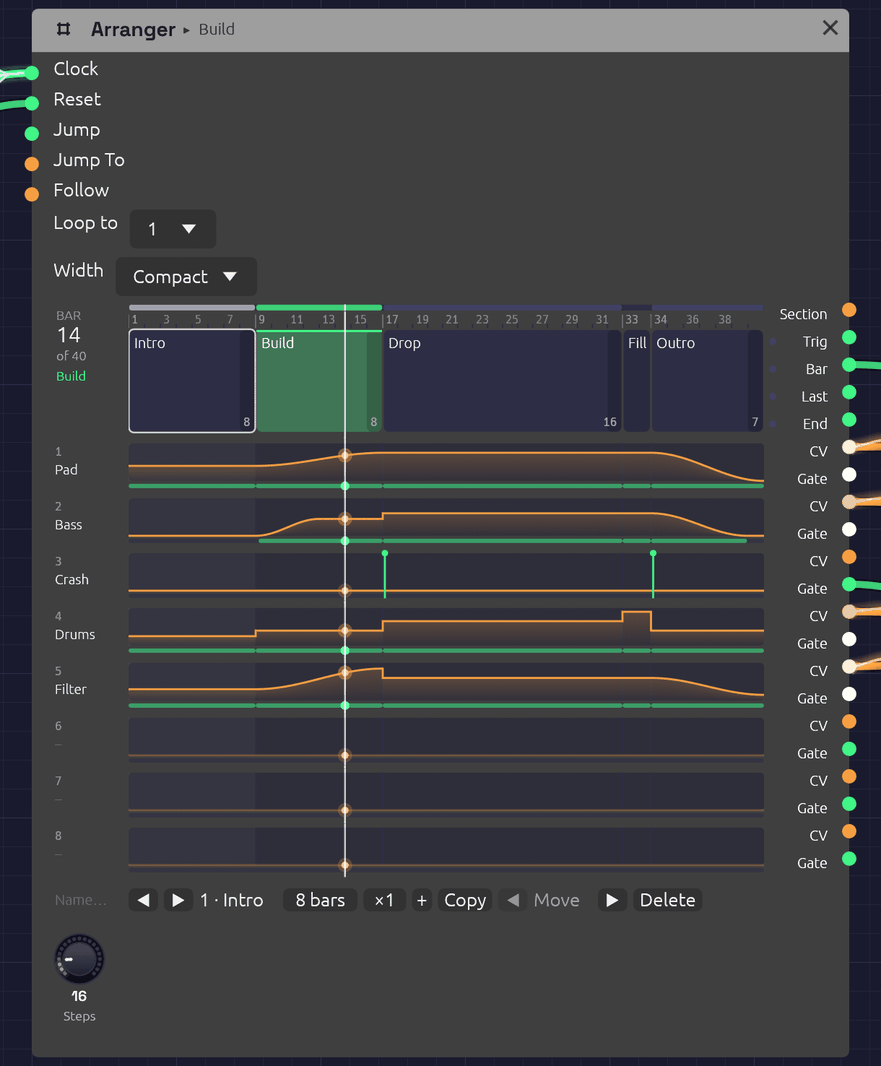The width and height of the screenshot is (881, 1066).
Task: Select the Intro section block
Action: click(192, 381)
